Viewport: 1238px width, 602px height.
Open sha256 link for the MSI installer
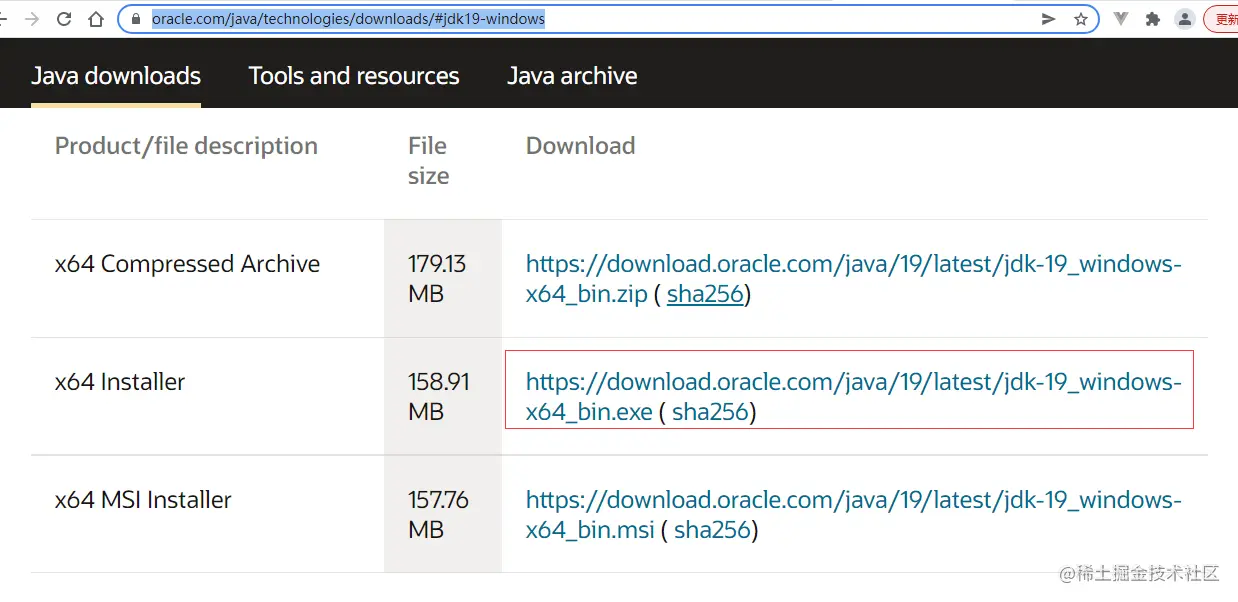pyautogui.click(x=712, y=530)
